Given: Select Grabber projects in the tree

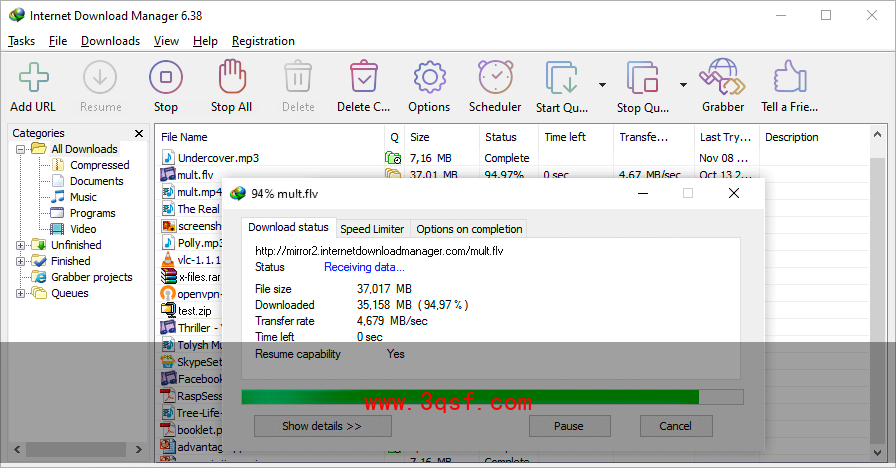Looking at the screenshot, I should (x=91, y=277).
